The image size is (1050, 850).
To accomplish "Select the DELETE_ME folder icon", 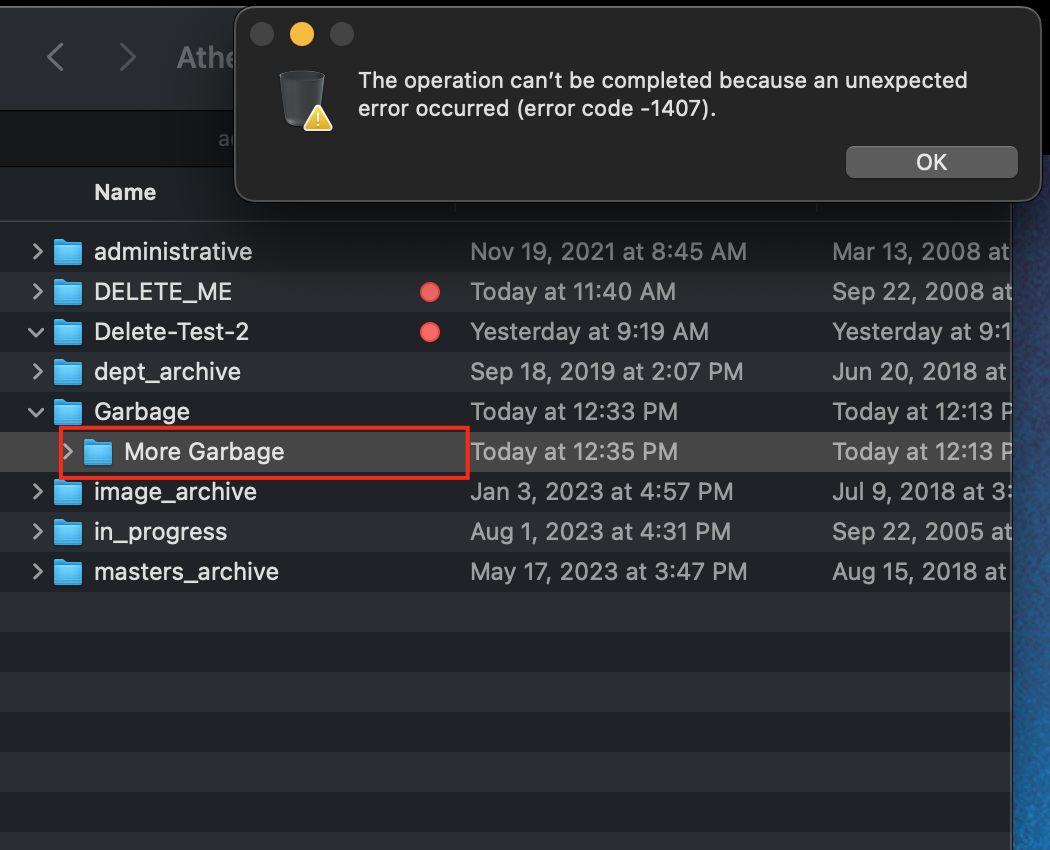I will point(68,292).
